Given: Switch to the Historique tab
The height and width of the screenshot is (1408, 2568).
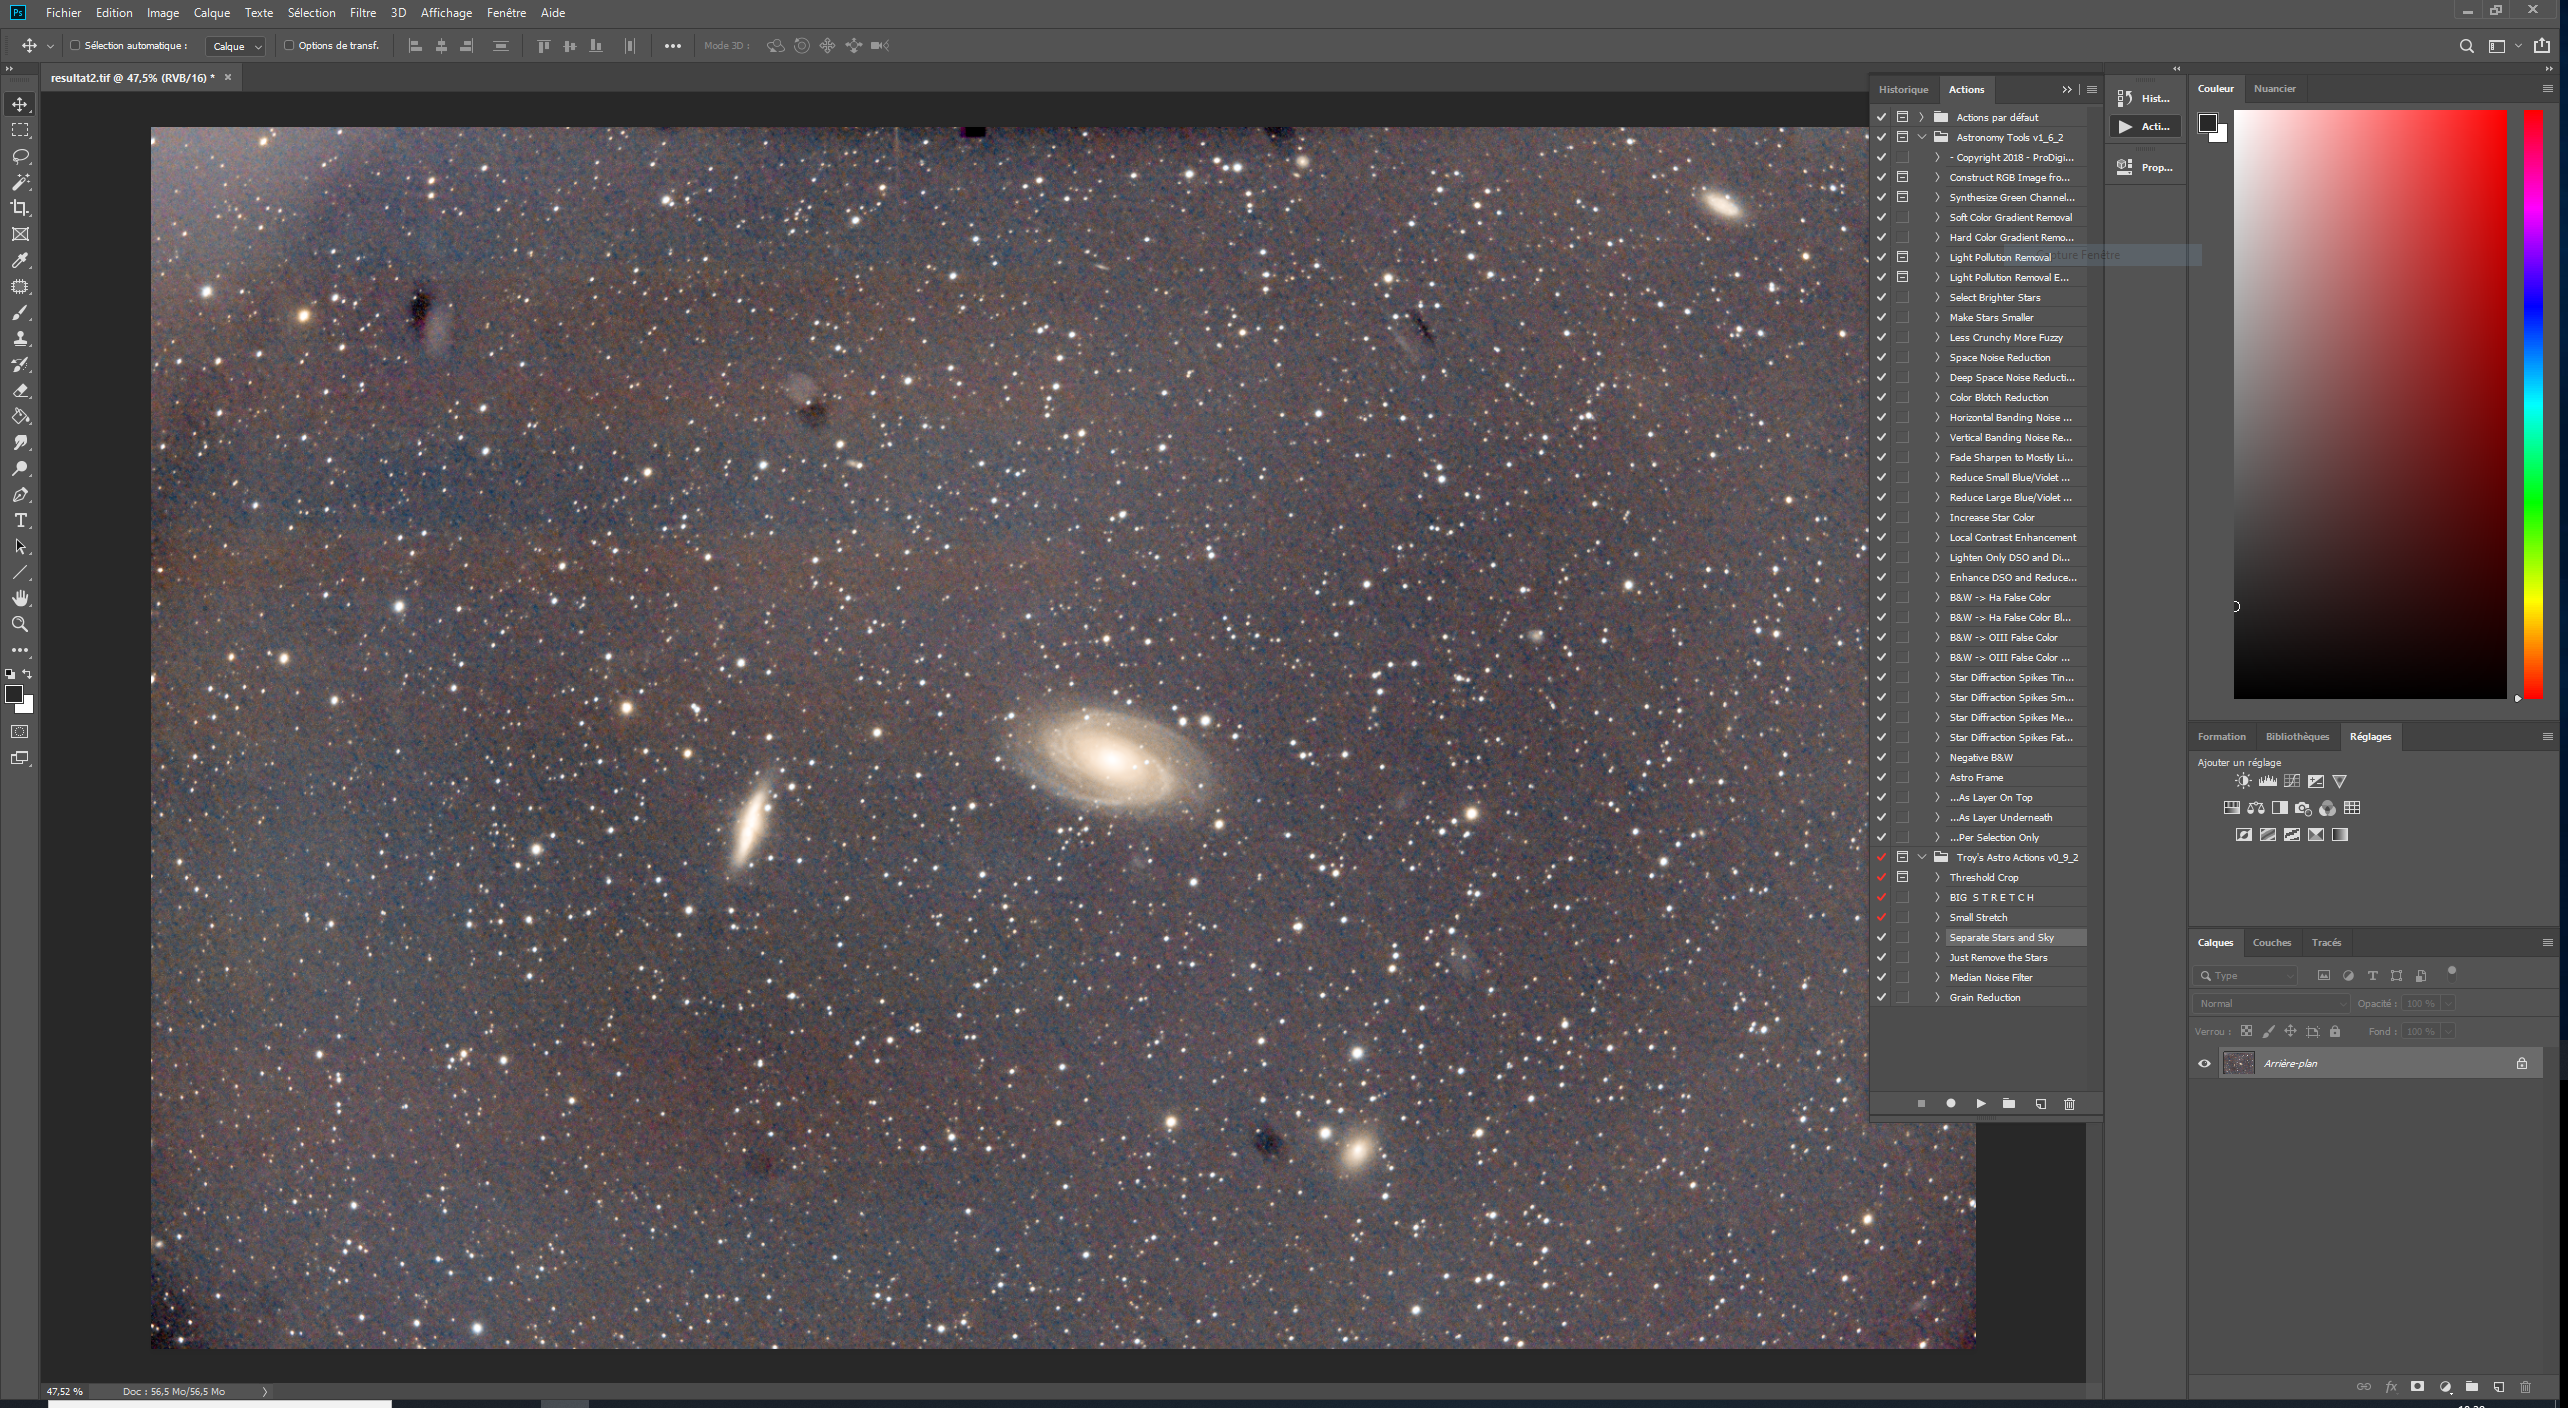Looking at the screenshot, I should [1903, 89].
